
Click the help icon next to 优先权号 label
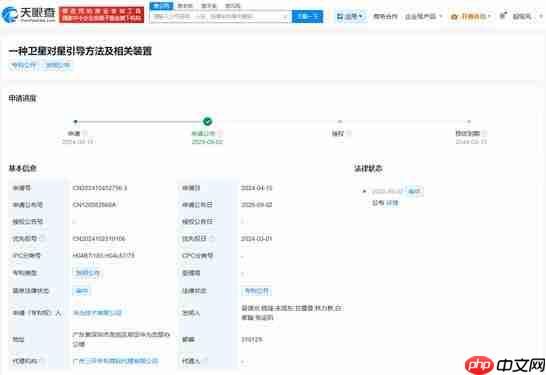point(42,239)
